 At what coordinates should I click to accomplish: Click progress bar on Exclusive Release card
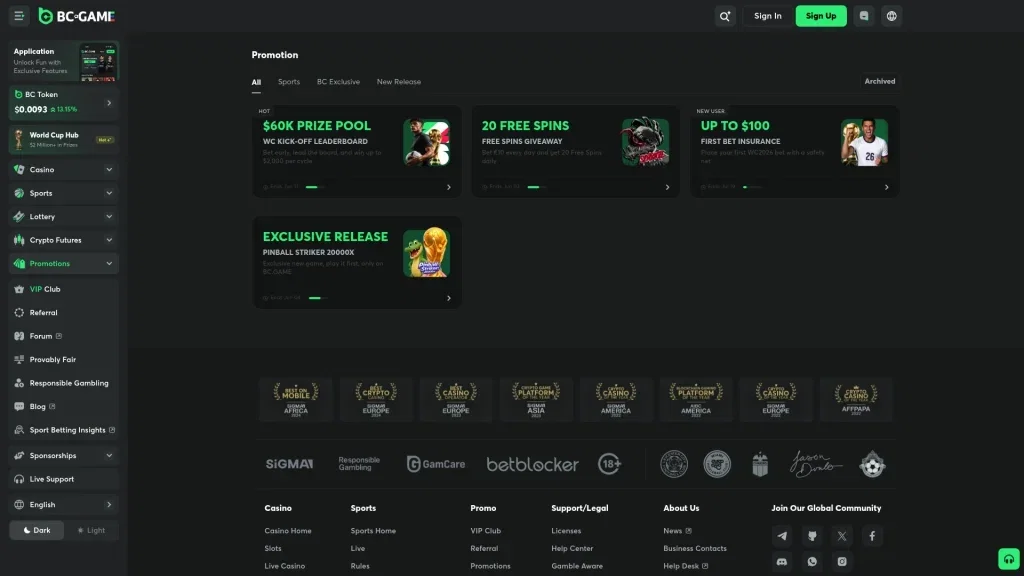[x=316, y=298]
